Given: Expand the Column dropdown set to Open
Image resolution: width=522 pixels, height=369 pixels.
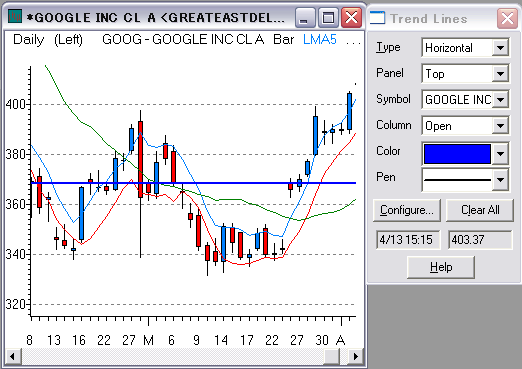Looking at the screenshot, I should [500, 126].
